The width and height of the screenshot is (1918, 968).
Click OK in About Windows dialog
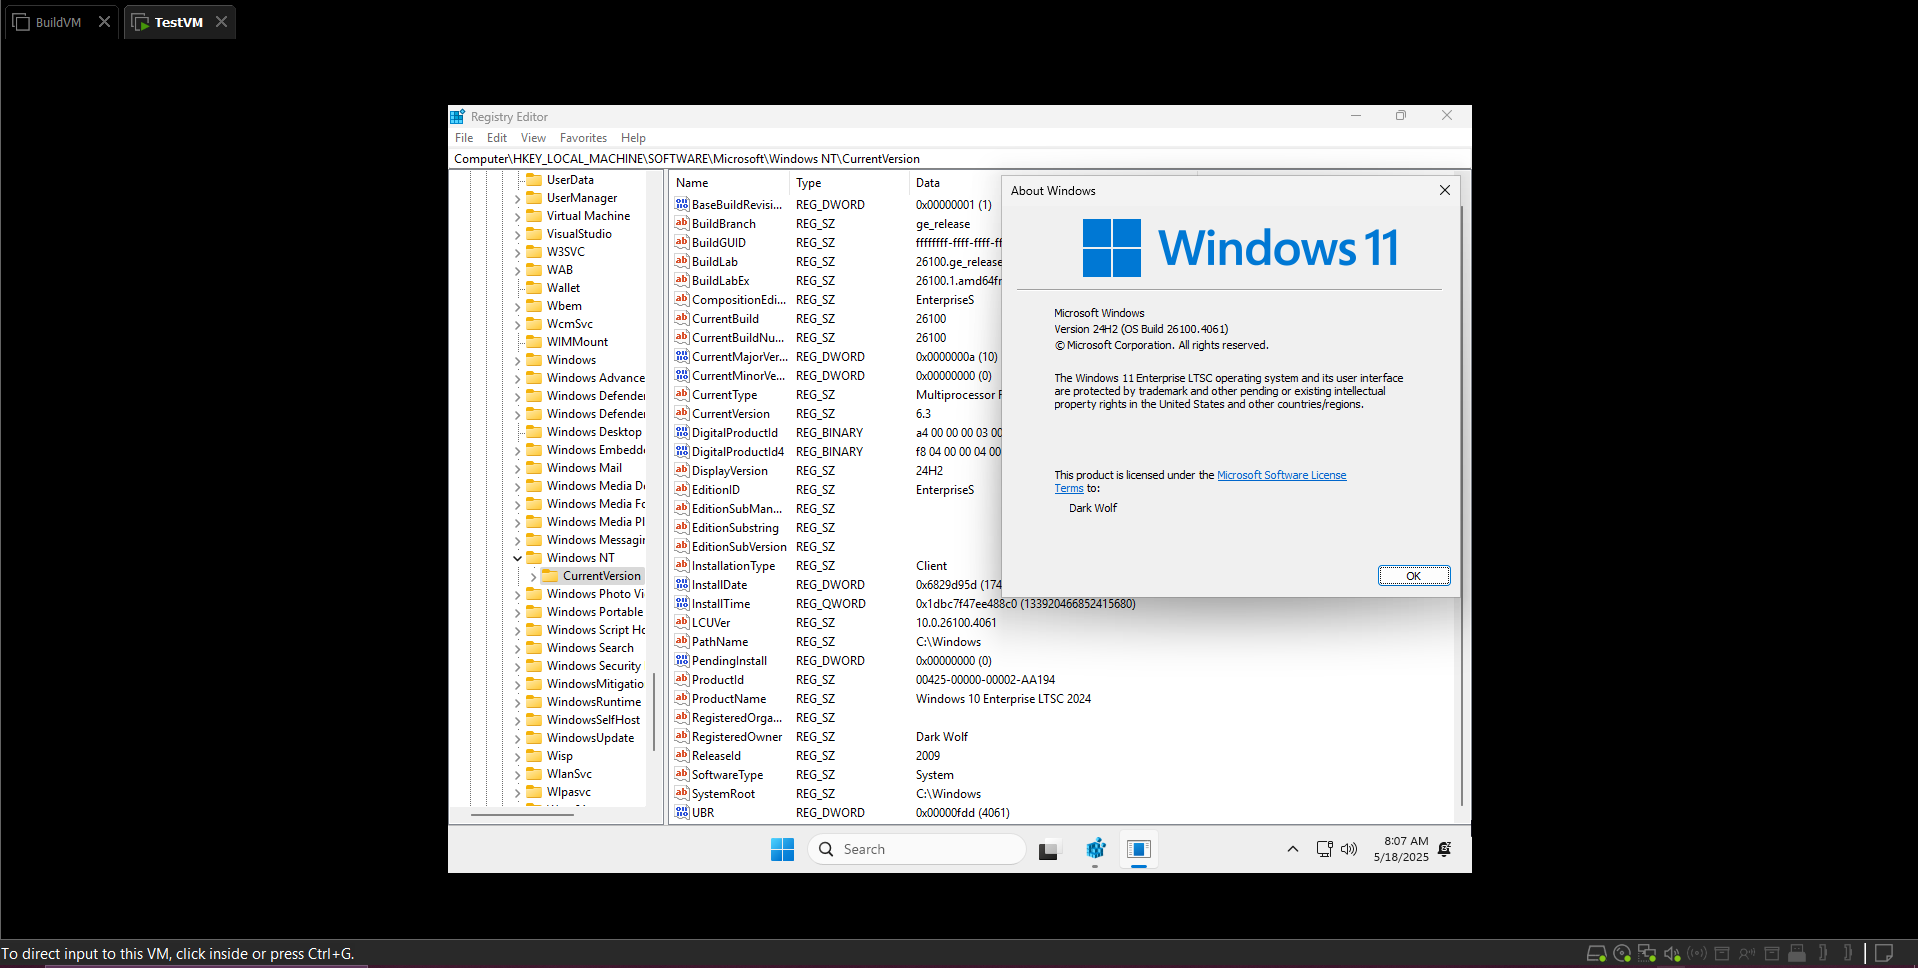1413,575
